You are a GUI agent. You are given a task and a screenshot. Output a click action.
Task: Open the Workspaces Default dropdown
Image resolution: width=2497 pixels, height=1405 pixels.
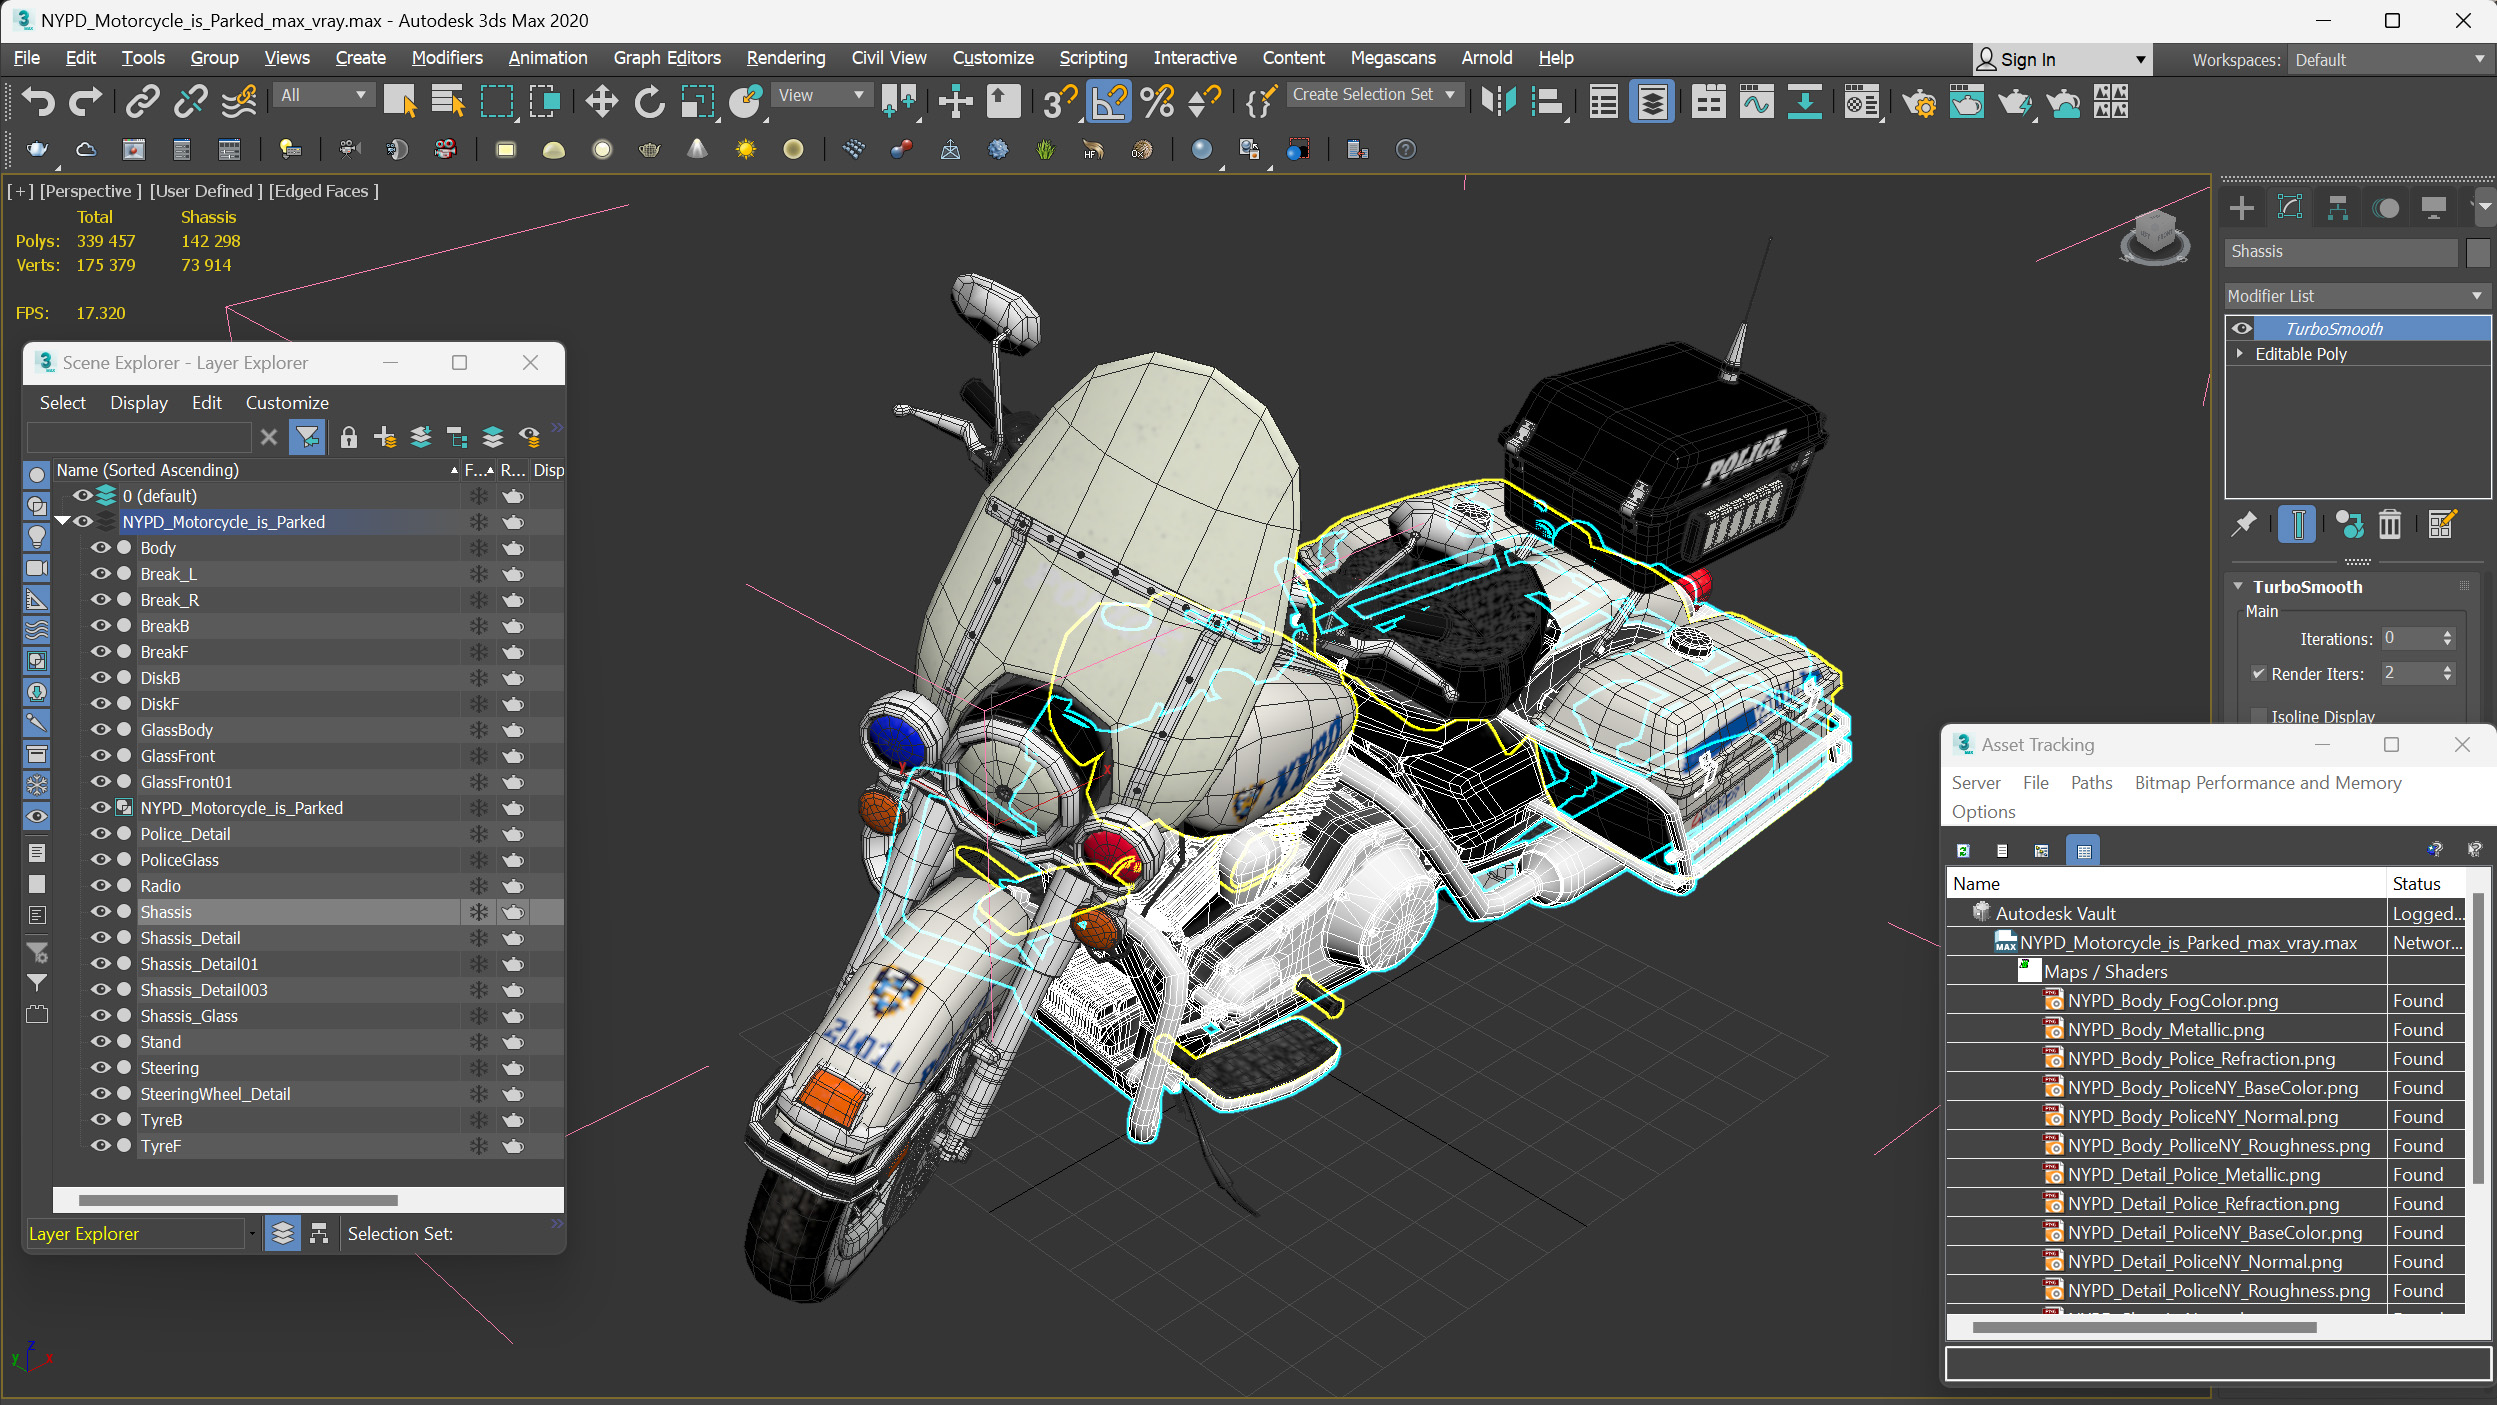coord(2389,60)
